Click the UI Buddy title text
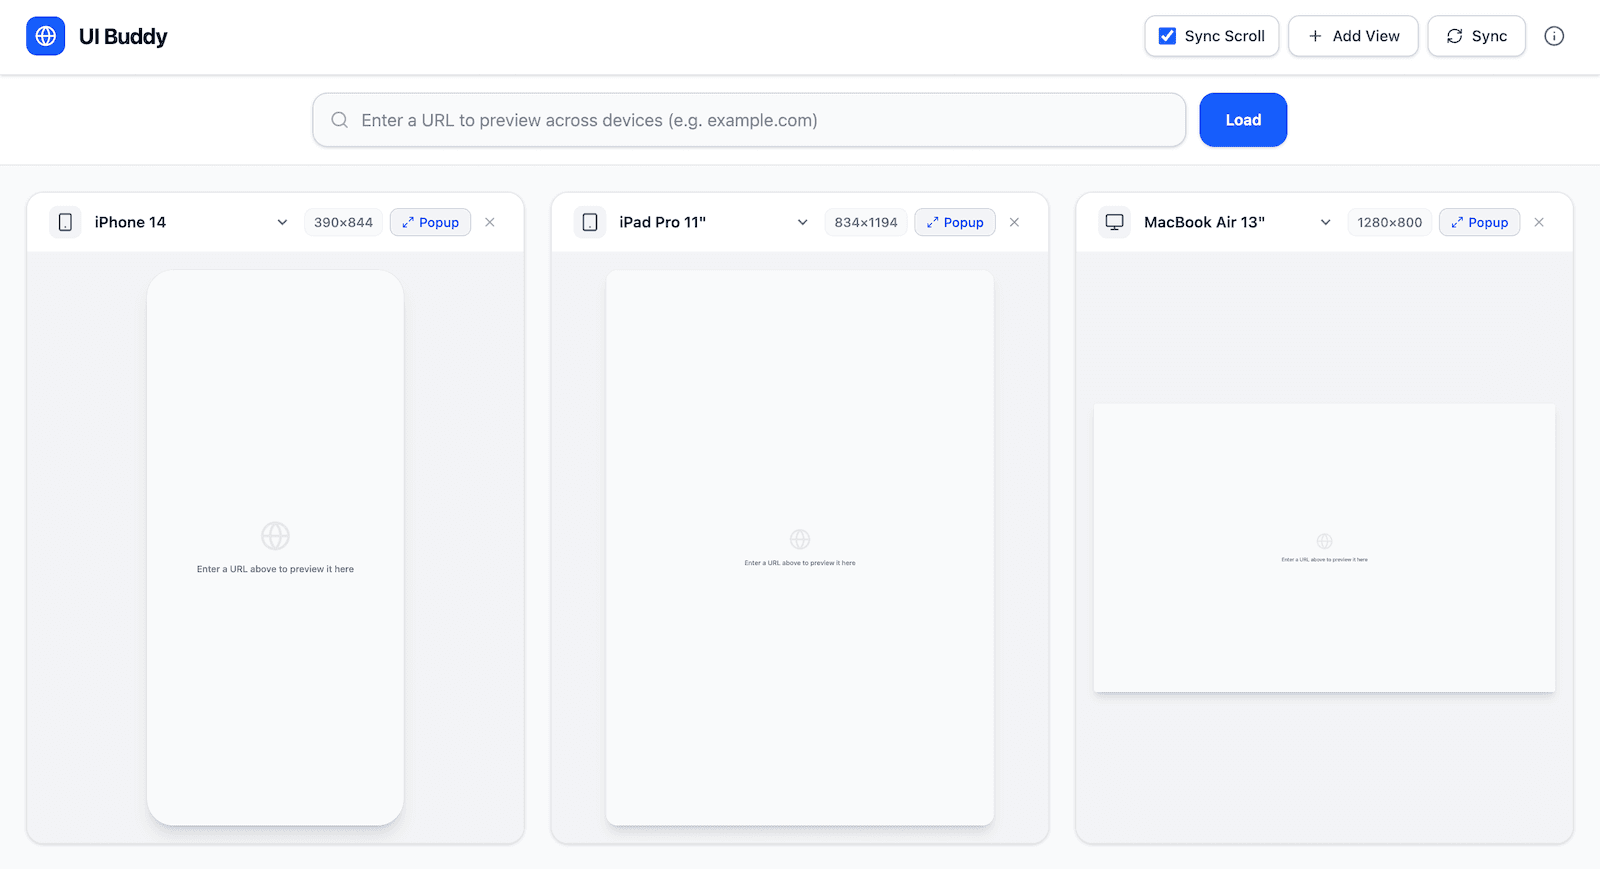1600x869 pixels. click(123, 36)
